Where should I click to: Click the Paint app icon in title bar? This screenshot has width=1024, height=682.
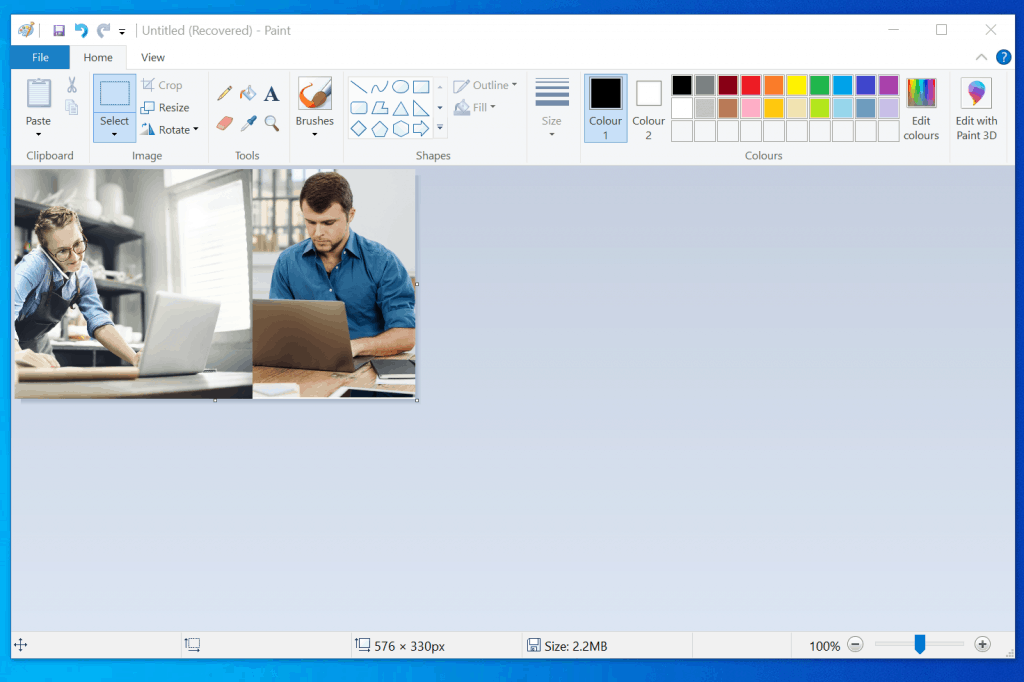26,30
